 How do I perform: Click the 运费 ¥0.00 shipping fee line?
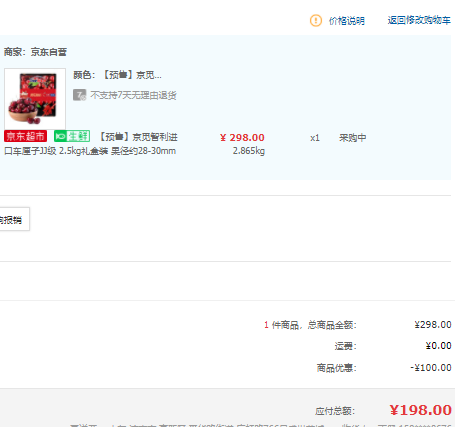pos(393,346)
